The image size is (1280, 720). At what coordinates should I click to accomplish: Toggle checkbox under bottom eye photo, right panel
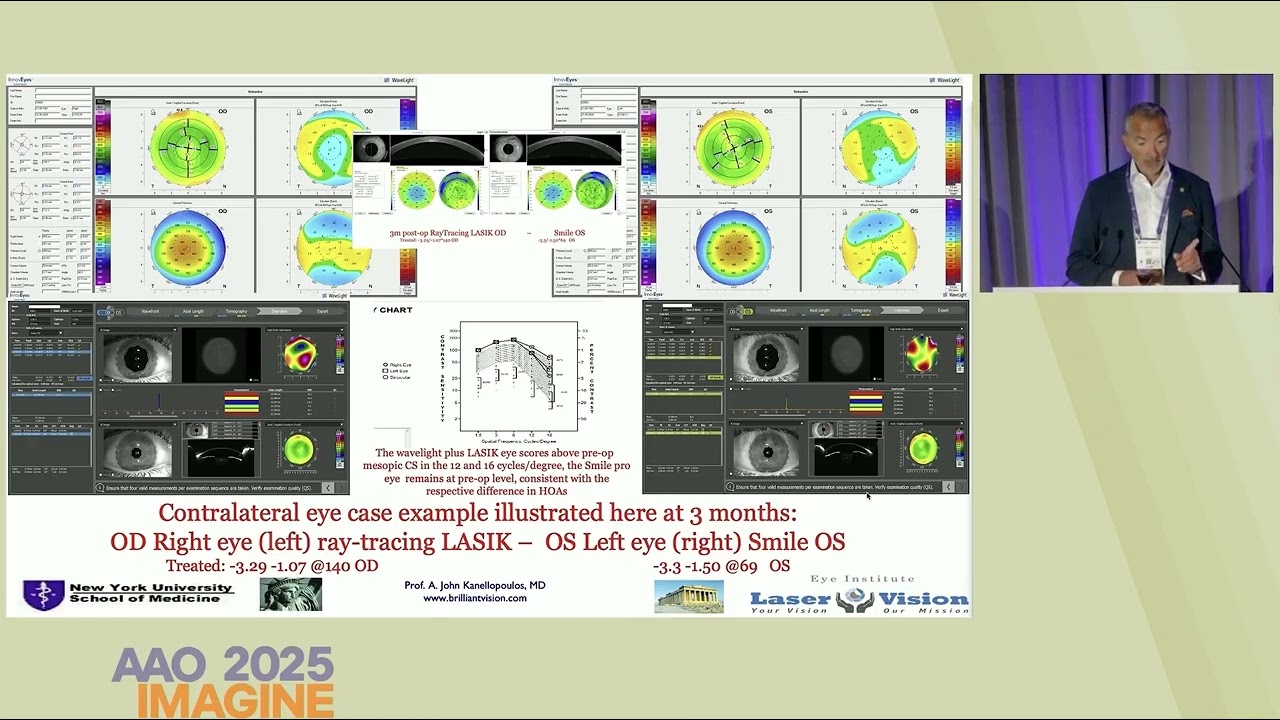[x=731, y=474]
